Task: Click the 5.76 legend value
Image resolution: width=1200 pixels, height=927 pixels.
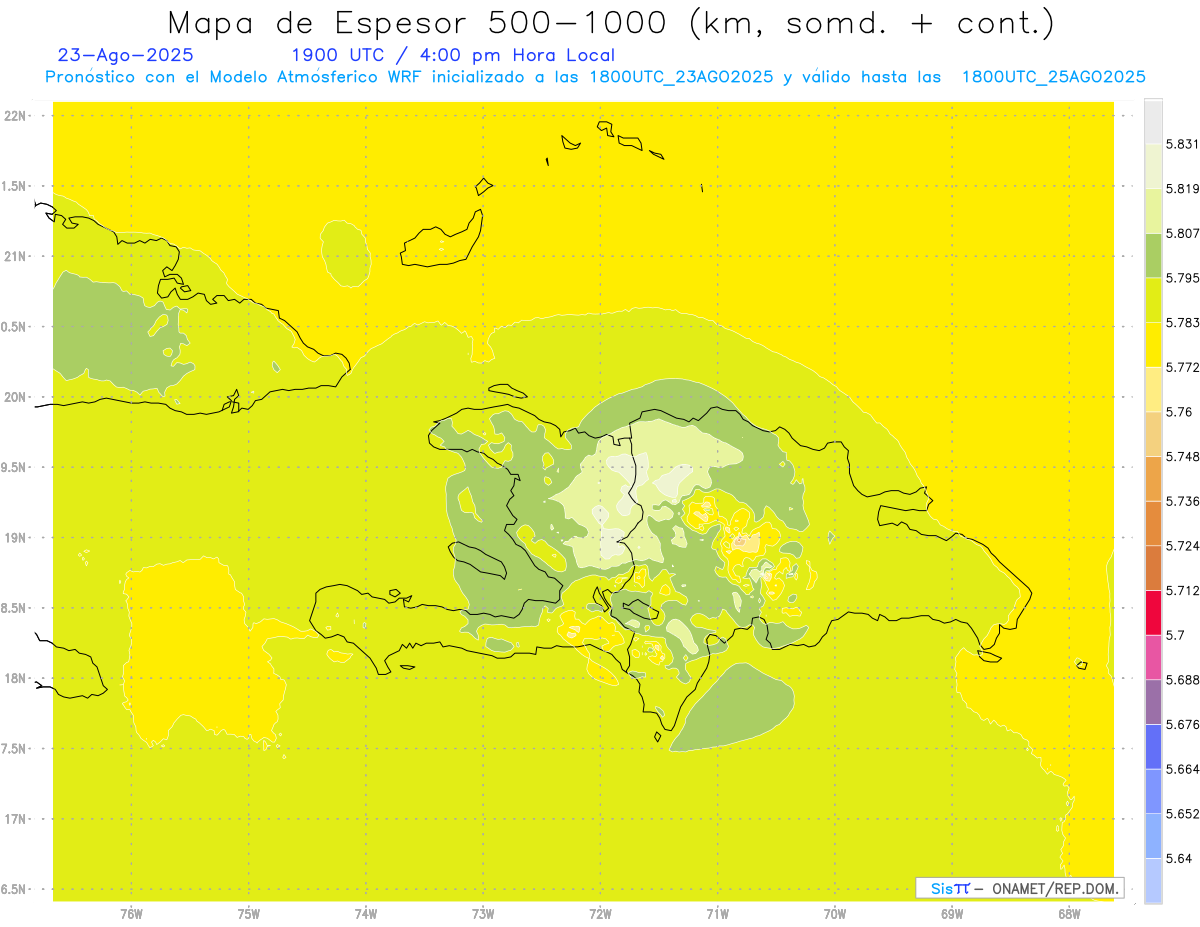Action: click(1179, 412)
